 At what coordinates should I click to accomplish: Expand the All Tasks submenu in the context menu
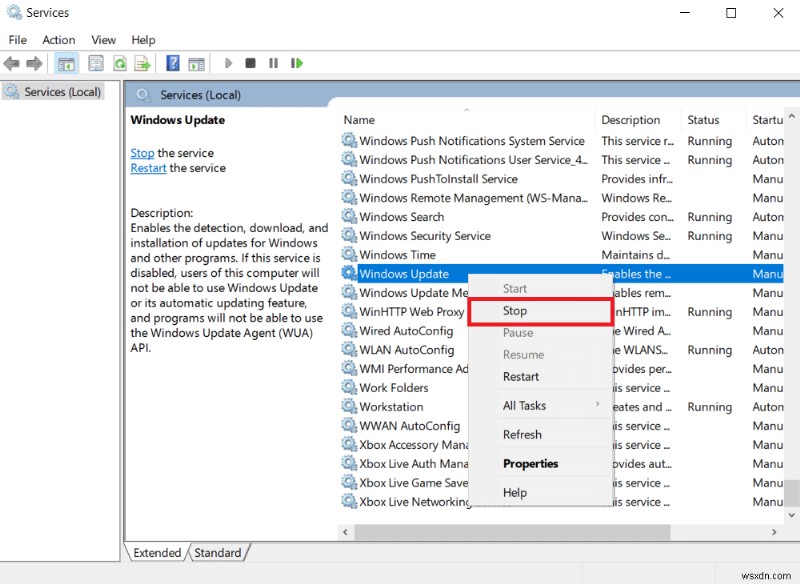coord(526,405)
